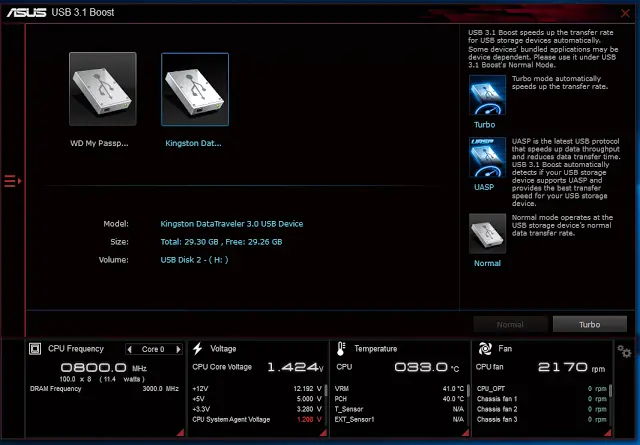Click the DRAM Frequency 3000.0 MHz row
This screenshot has width=640, height=445.
coord(104,389)
